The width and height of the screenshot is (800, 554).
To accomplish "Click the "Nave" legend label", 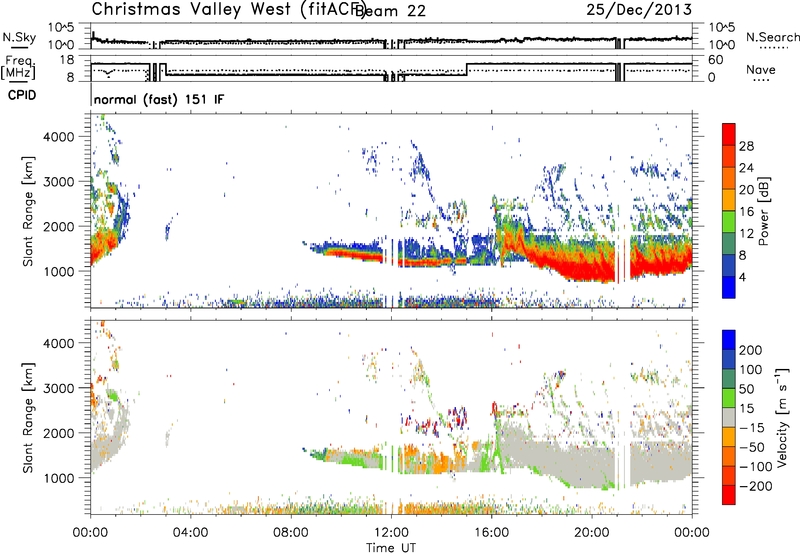I will 760,69.
